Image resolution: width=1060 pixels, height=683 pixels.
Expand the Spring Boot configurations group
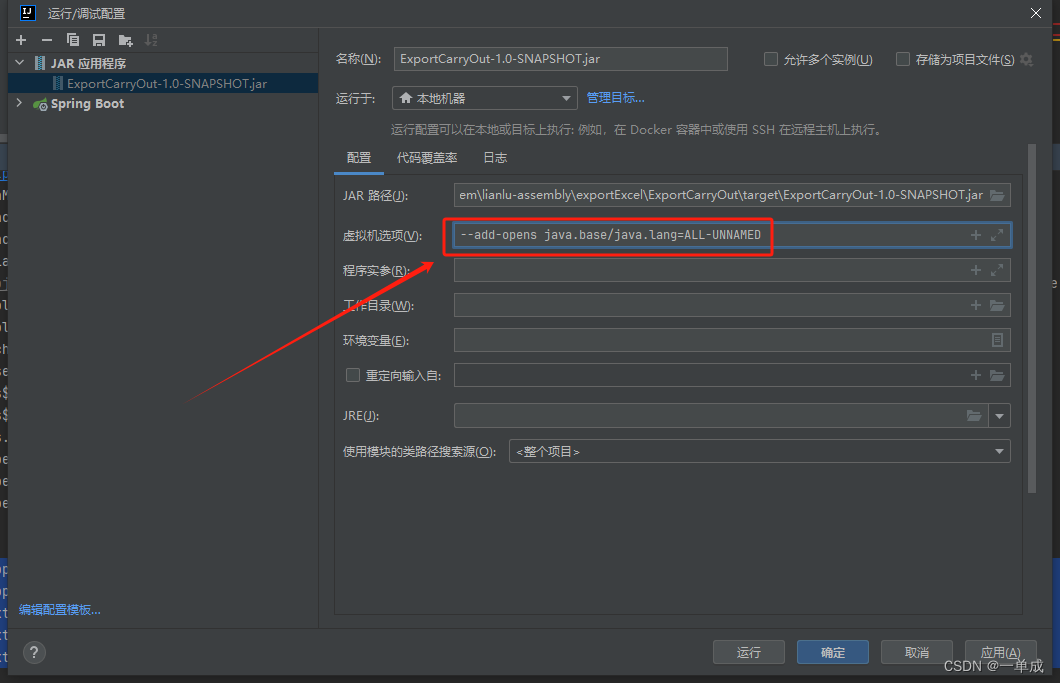[x=18, y=102]
